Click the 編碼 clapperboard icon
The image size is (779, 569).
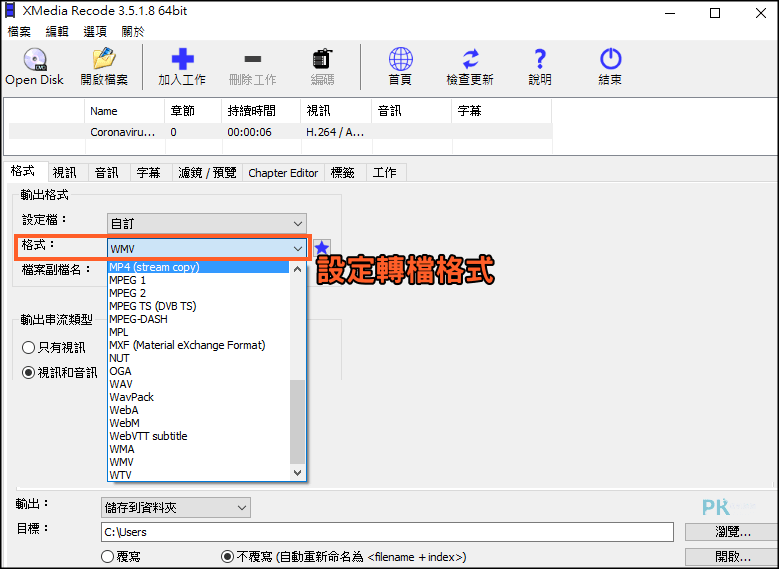tap(322, 59)
